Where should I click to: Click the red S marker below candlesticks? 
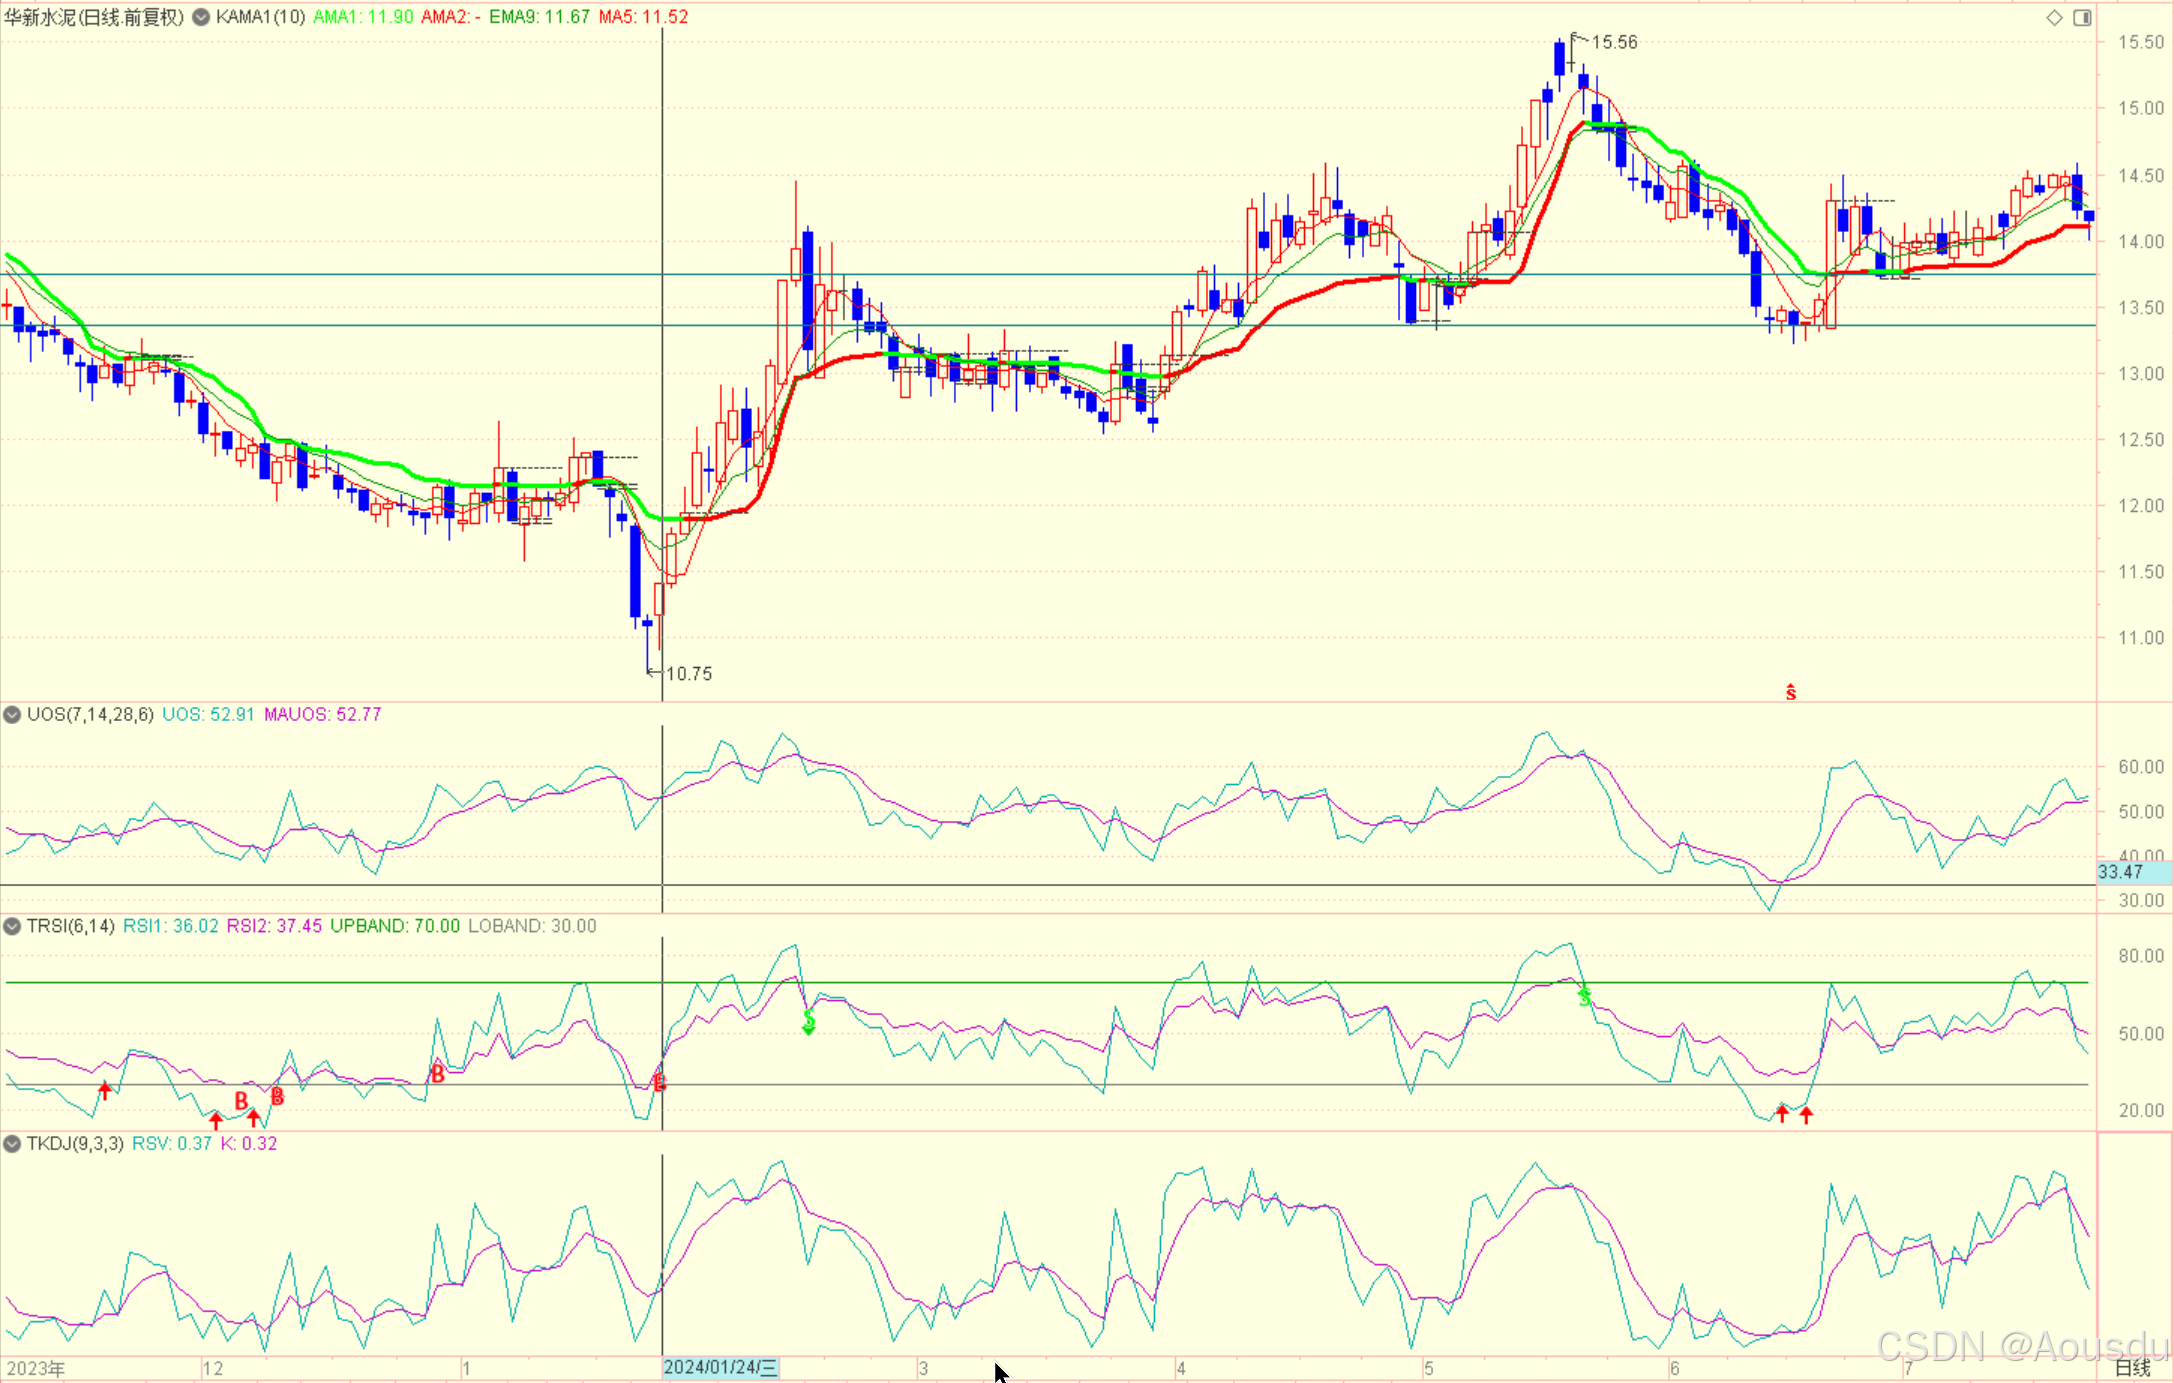1791,692
